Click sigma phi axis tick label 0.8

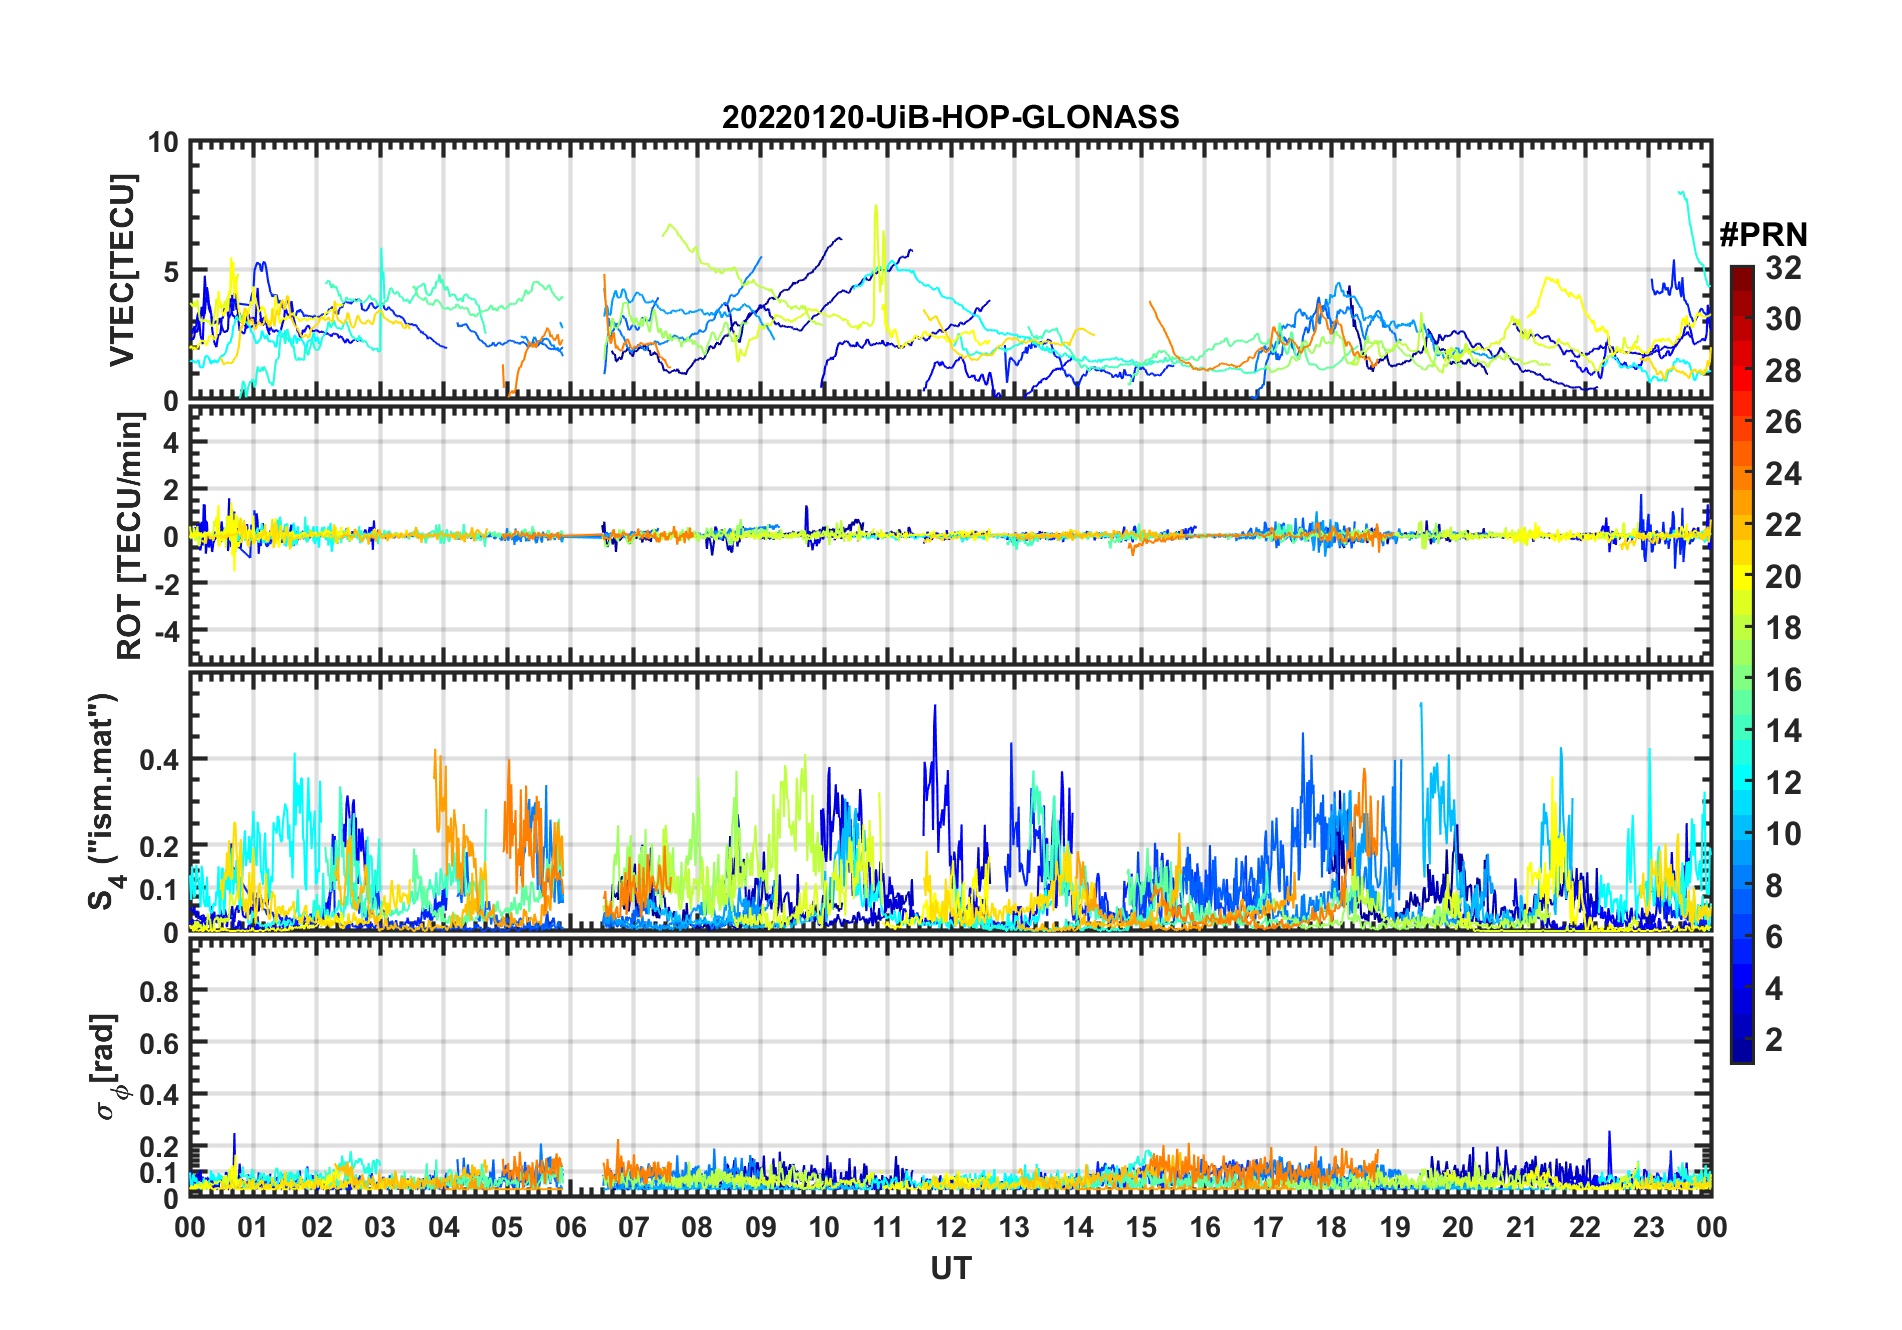160,991
